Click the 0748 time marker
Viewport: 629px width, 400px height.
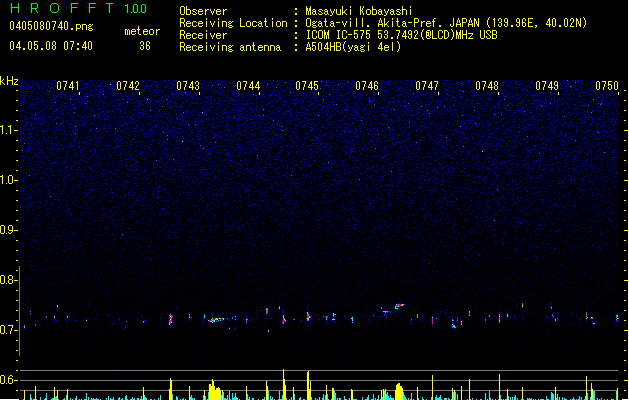coord(487,85)
